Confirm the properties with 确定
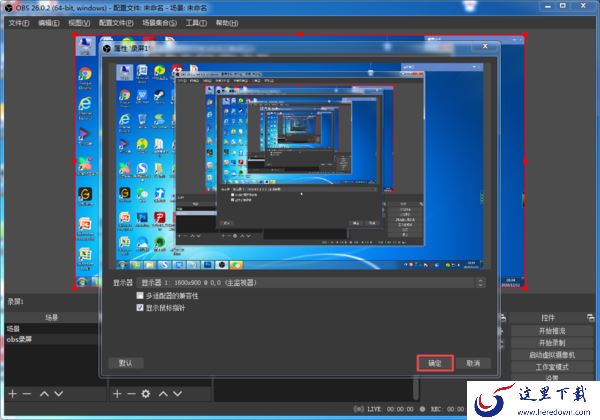 pos(435,363)
